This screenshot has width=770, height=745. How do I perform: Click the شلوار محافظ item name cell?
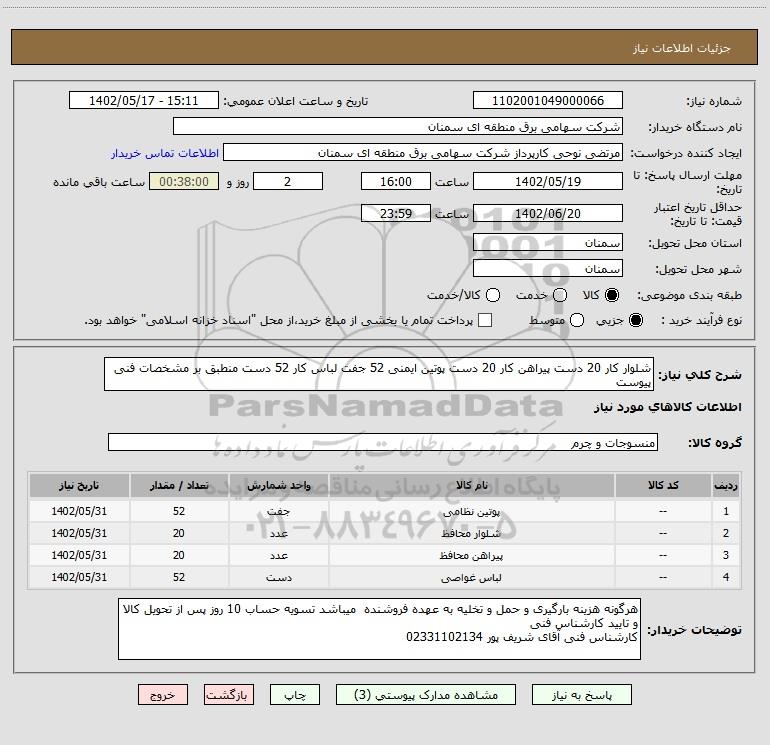(471, 533)
